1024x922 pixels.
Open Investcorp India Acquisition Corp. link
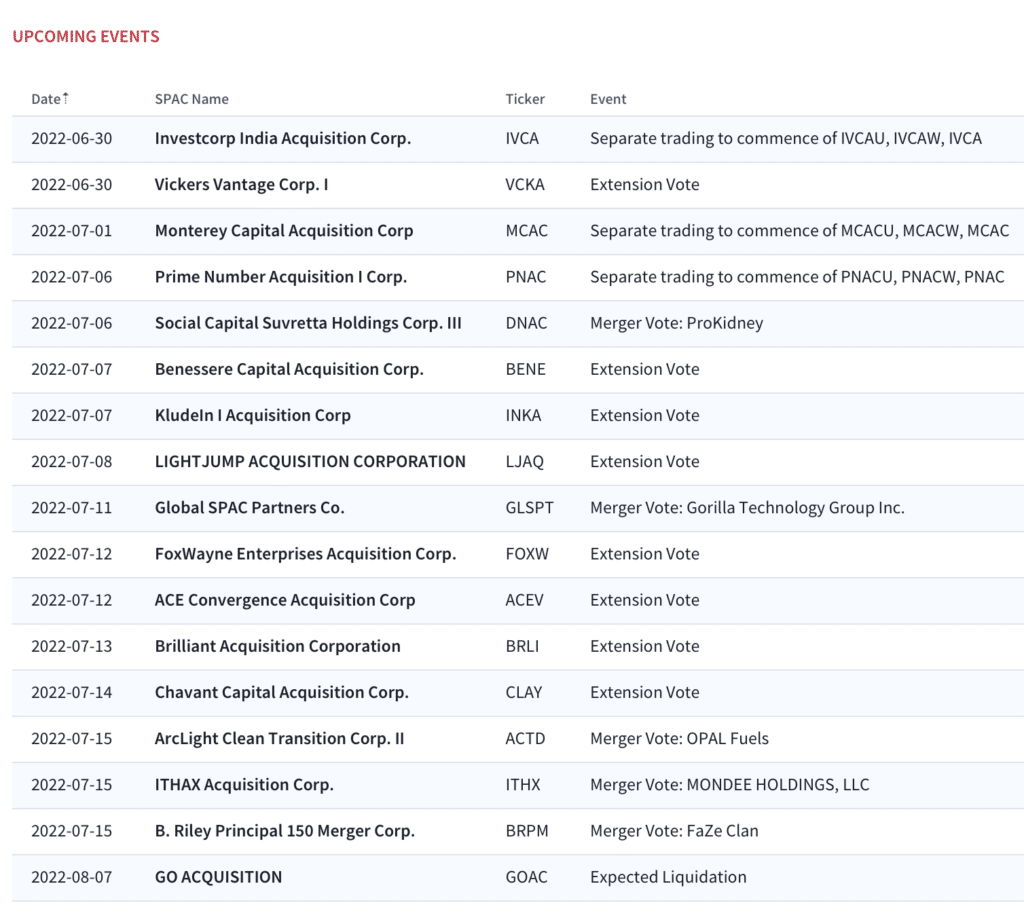point(283,138)
